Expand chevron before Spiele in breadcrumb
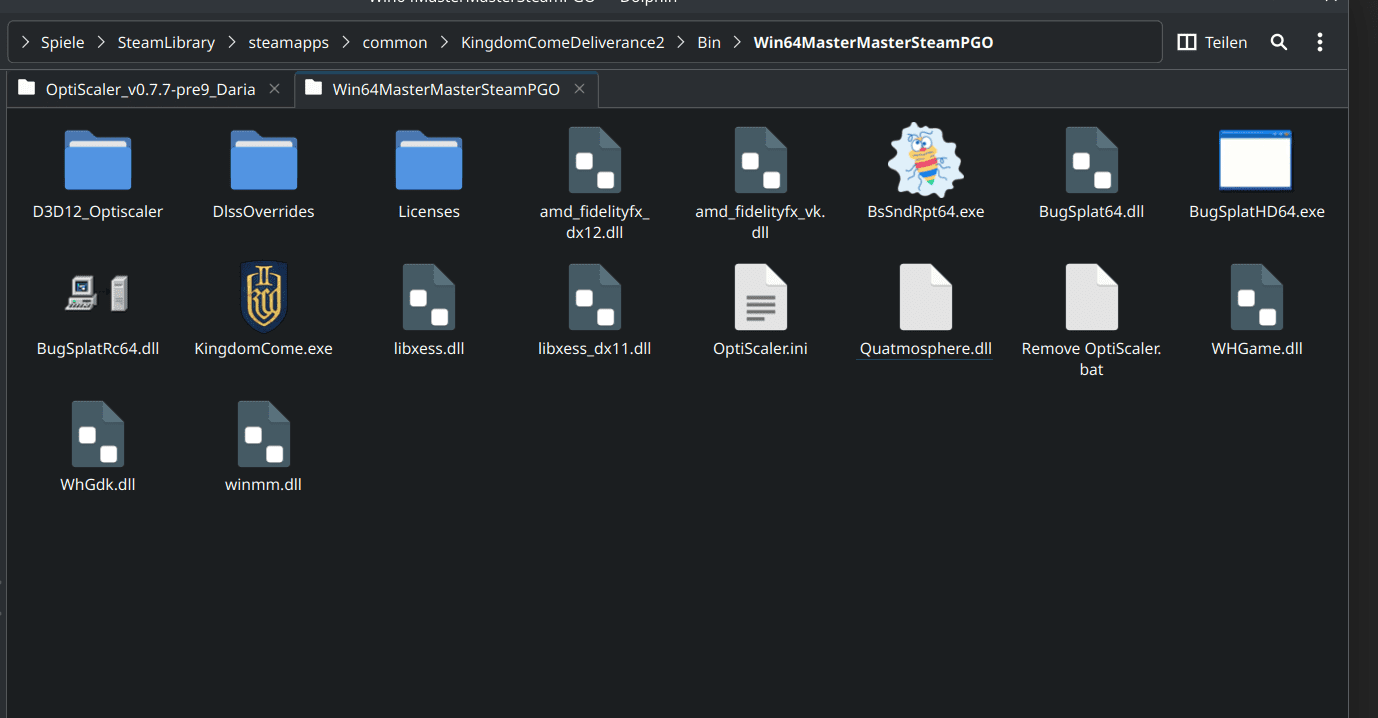 (25, 42)
